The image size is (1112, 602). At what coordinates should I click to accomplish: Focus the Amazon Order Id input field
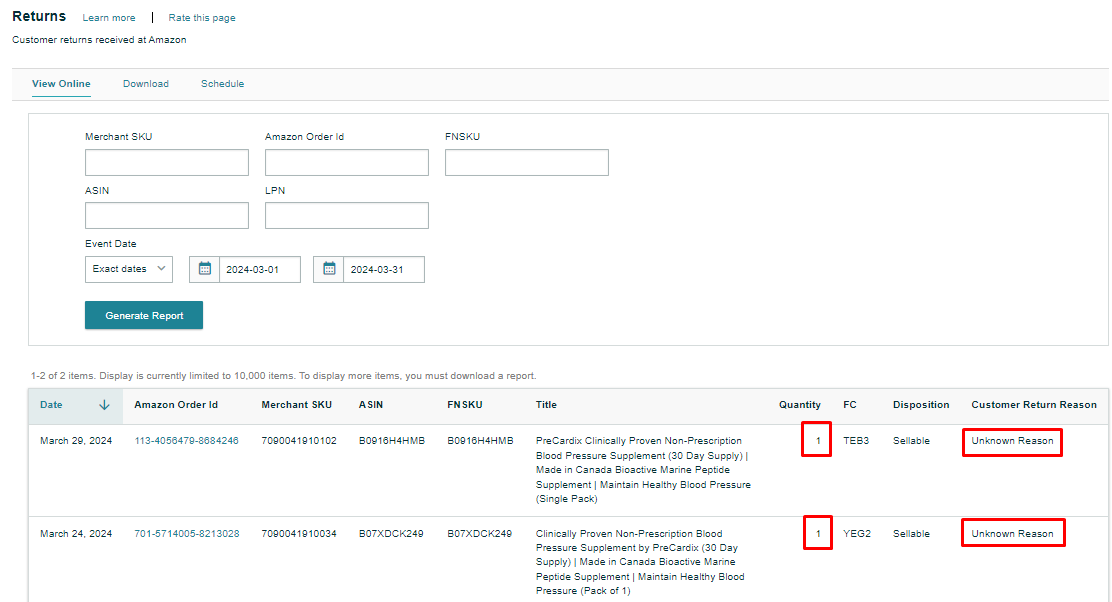[x=347, y=162]
